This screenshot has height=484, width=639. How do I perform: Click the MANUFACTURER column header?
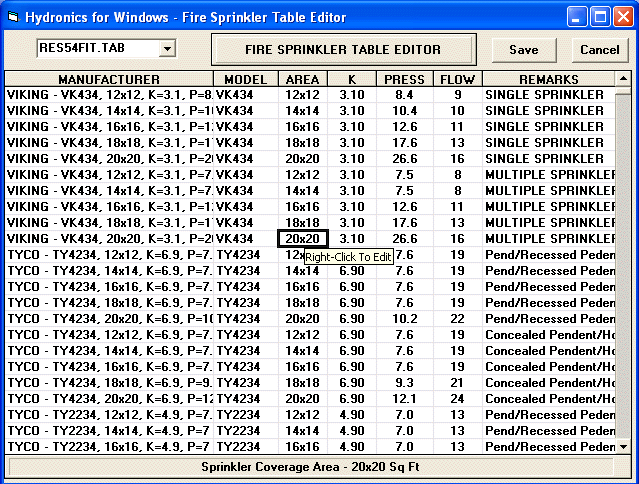click(109, 79)
